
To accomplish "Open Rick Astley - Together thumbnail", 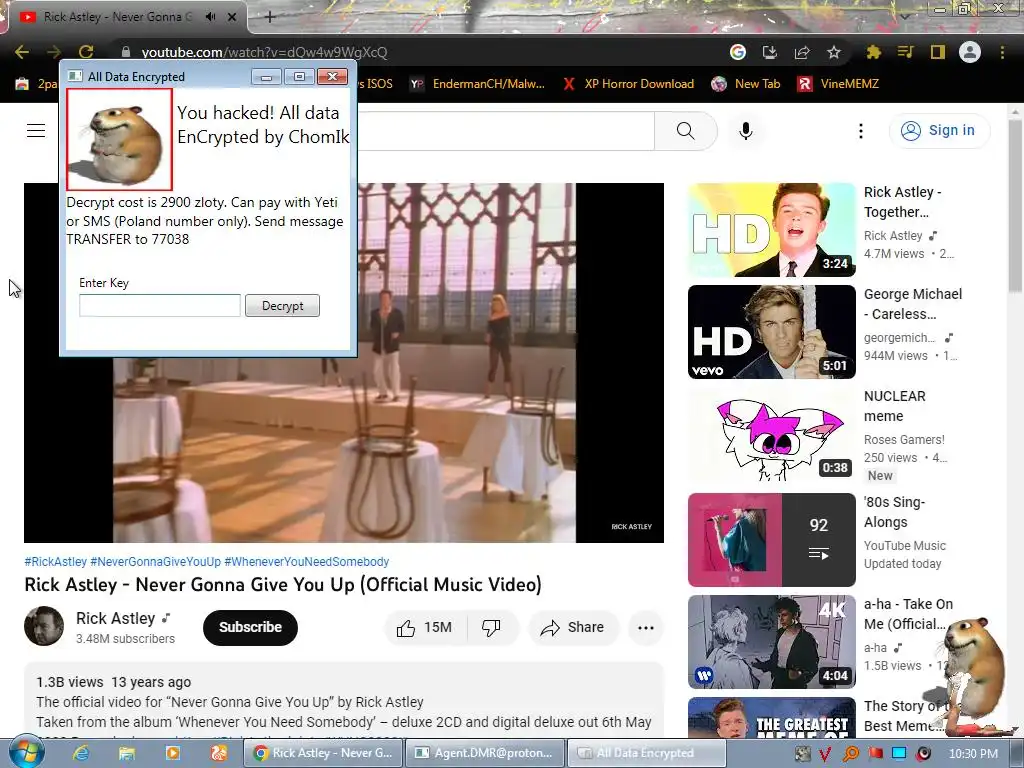I will pyautogui.click(x=772, y=230).
